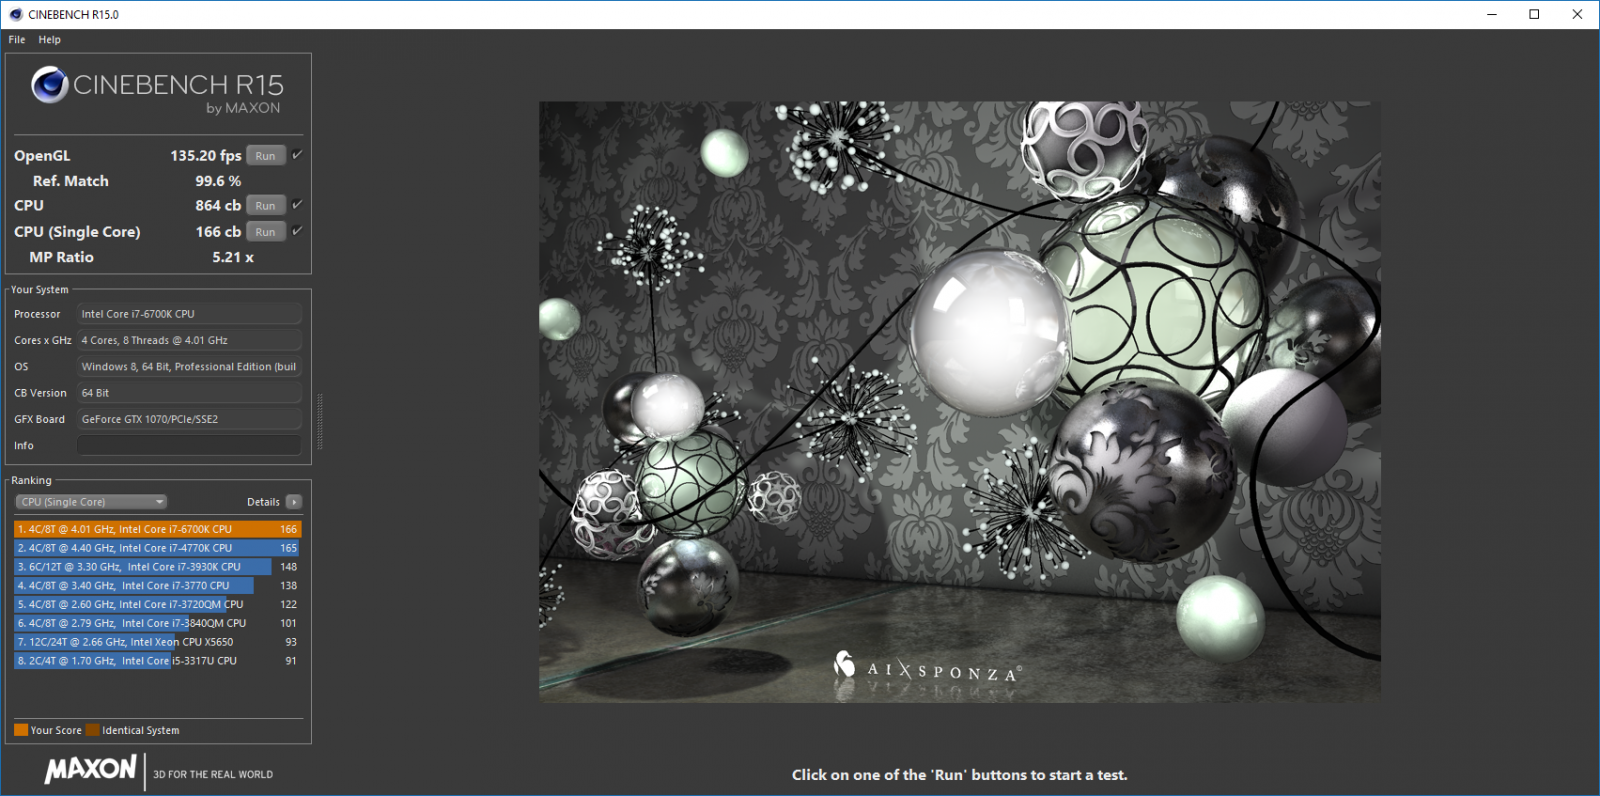This screenshot has width=1600, height=796.
Task: Toggle the CPU test checkmark
Action: tap(297, 205)
